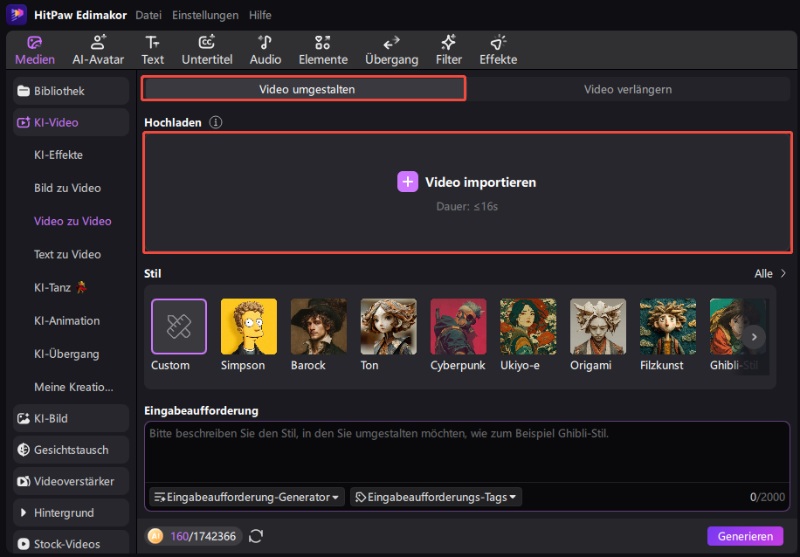
Task: Expand the Eingabeaufforderung-Generator dropdown
Action: [x=246, y=496]
